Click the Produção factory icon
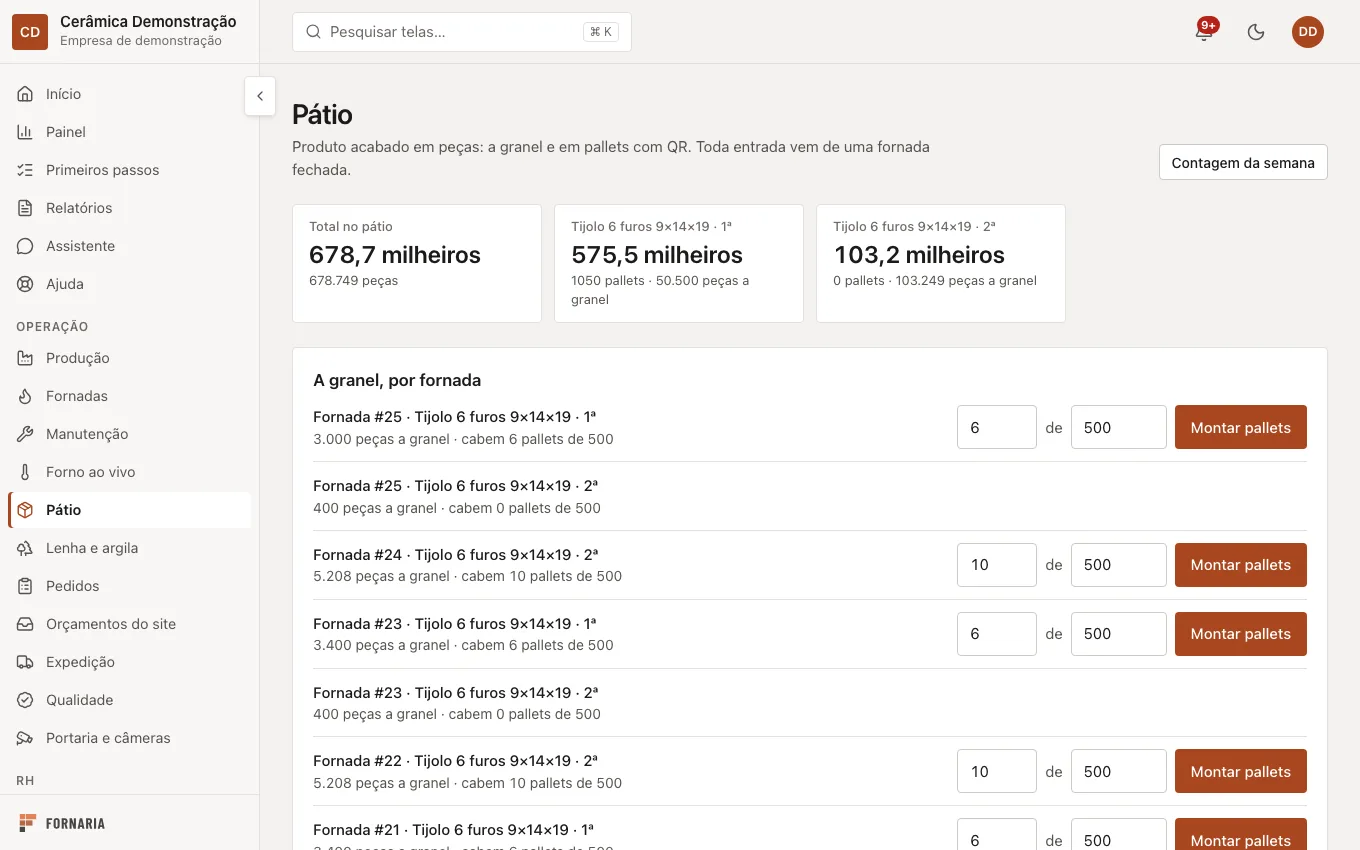Viewport: 1360px width, 850px height. pos(25,358)
